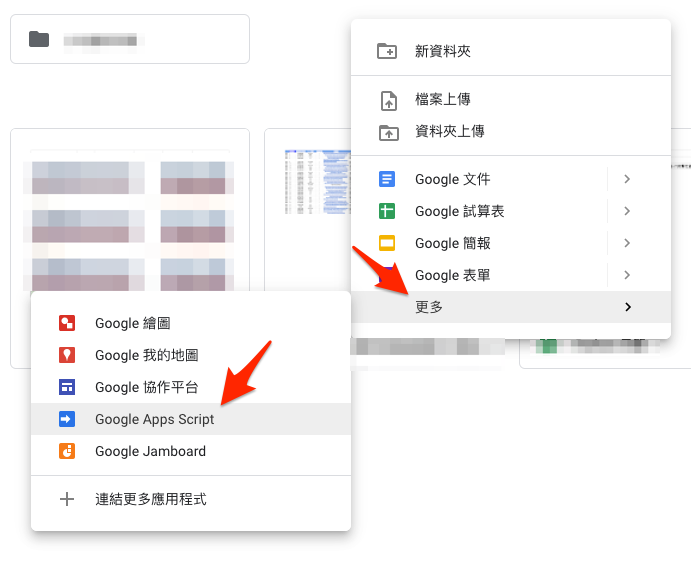Click the folder upload icon

tap(387, 132)
